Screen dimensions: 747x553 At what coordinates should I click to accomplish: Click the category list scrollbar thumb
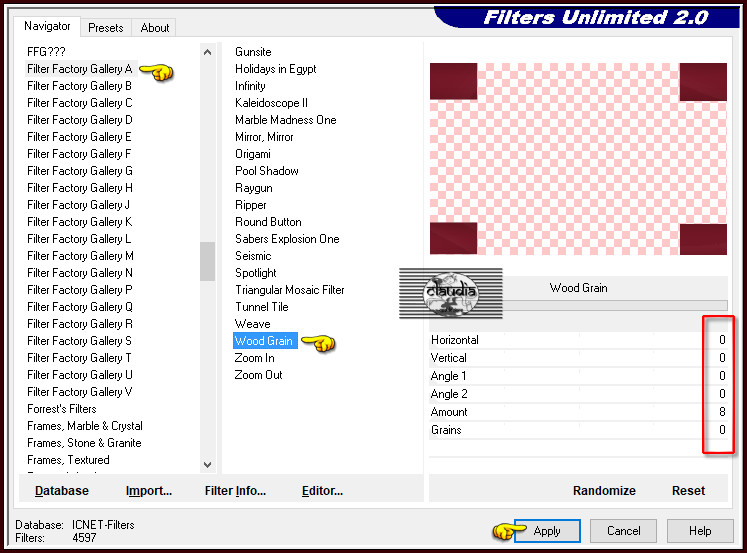pos(207,261)
